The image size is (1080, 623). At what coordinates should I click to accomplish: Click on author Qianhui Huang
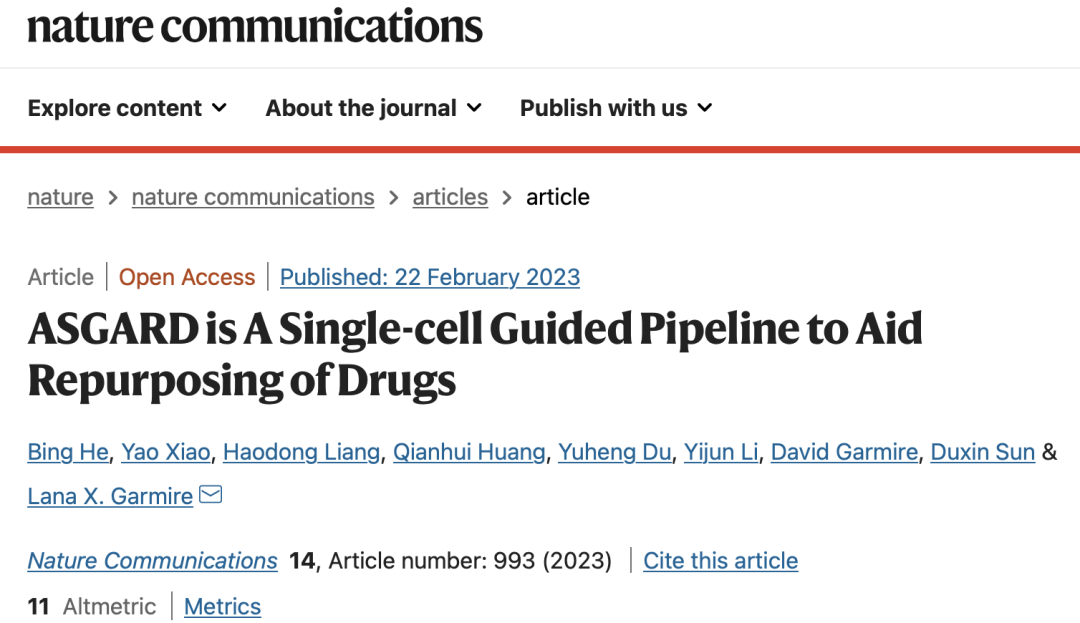(469, 452)
